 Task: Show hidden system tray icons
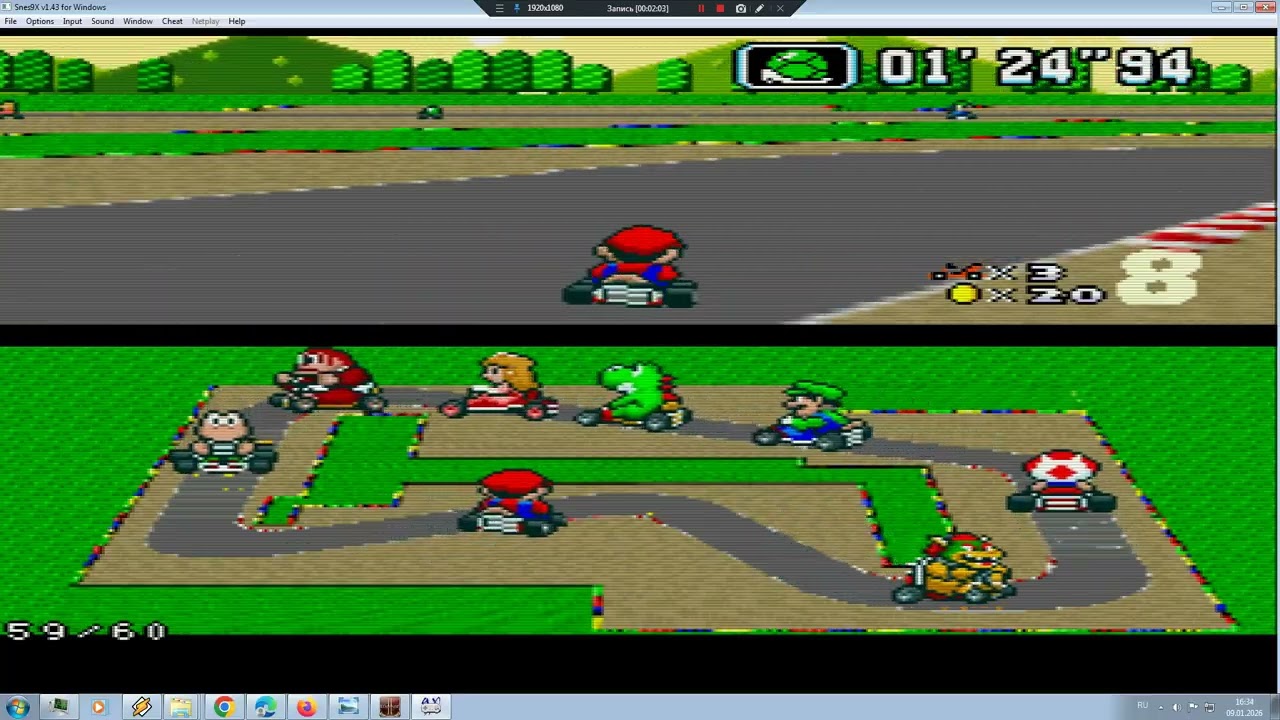(1161, 707)
